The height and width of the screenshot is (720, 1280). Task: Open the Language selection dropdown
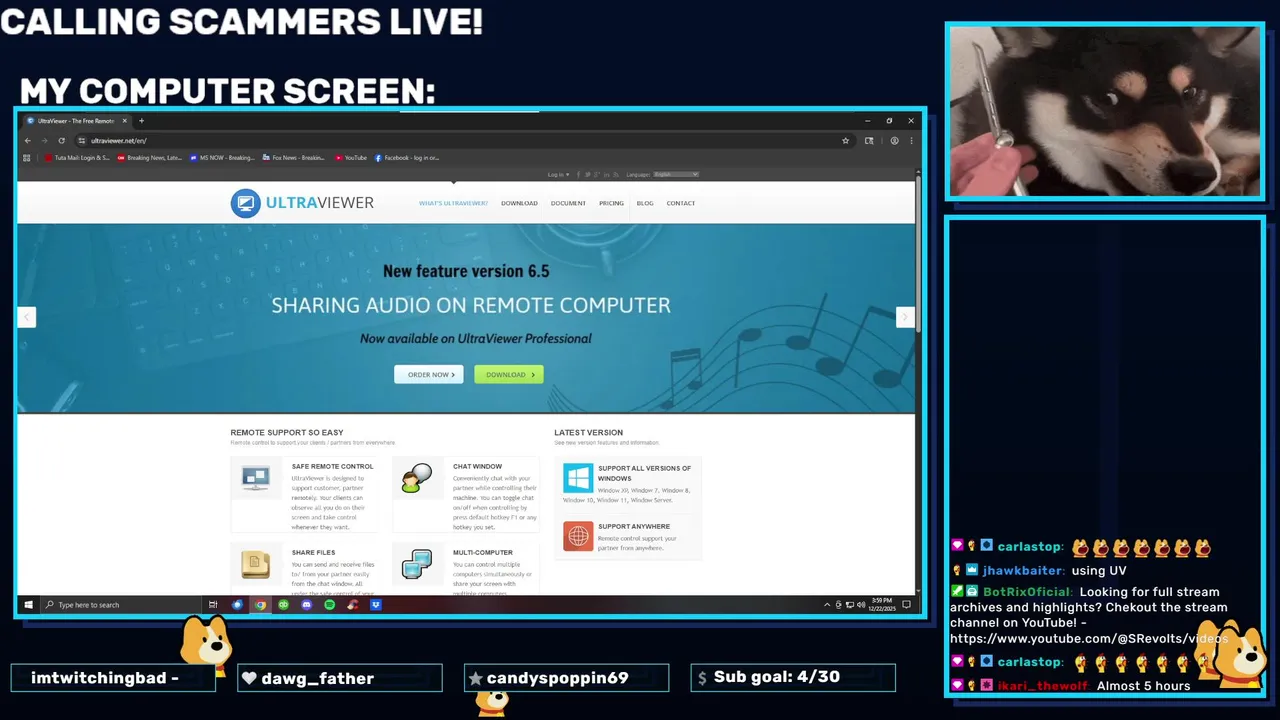click(676, 175)
